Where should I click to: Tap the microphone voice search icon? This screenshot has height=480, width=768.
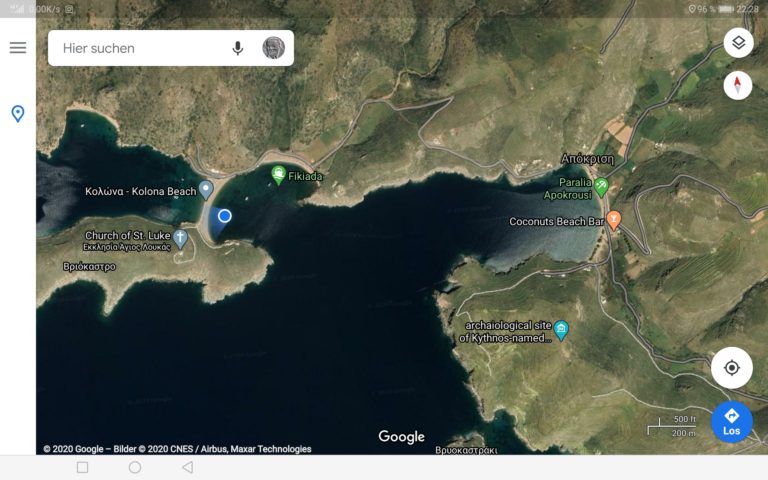(238, 48)
